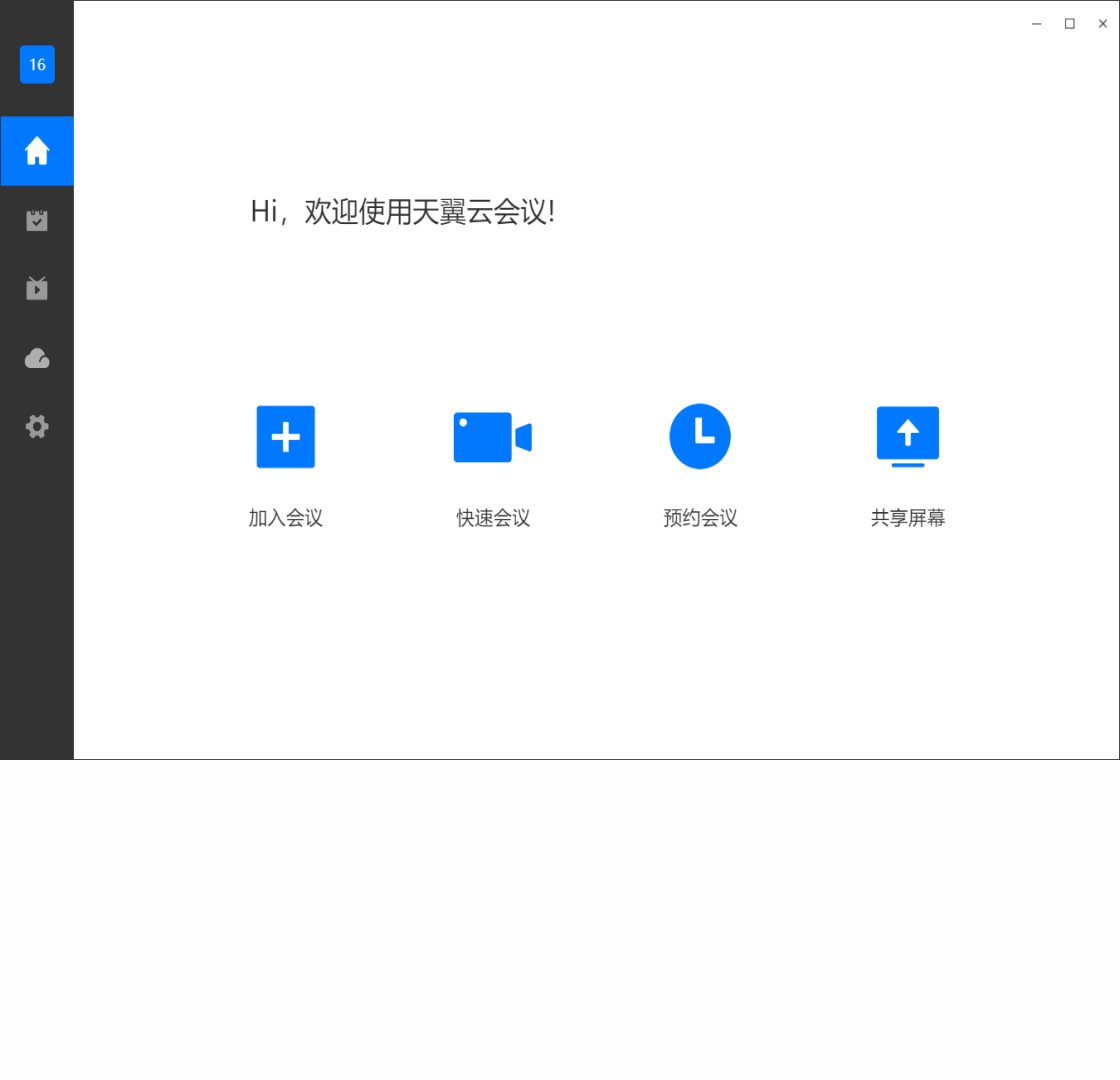Click the blue plus Join Meeting icon
1120x1080 pixels.
[x=286, y=436]
